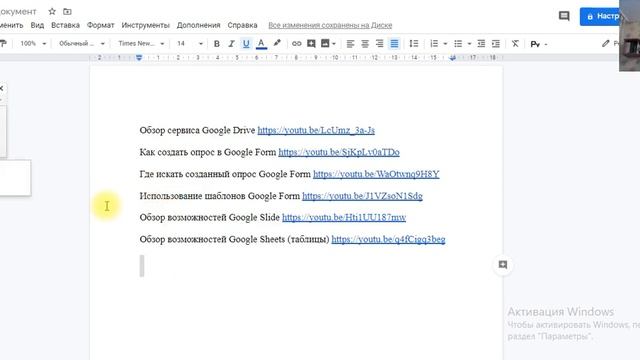Open the highlight color marker tool
Viewport: 640px width, 360px height.
click(x=277, y=43)
